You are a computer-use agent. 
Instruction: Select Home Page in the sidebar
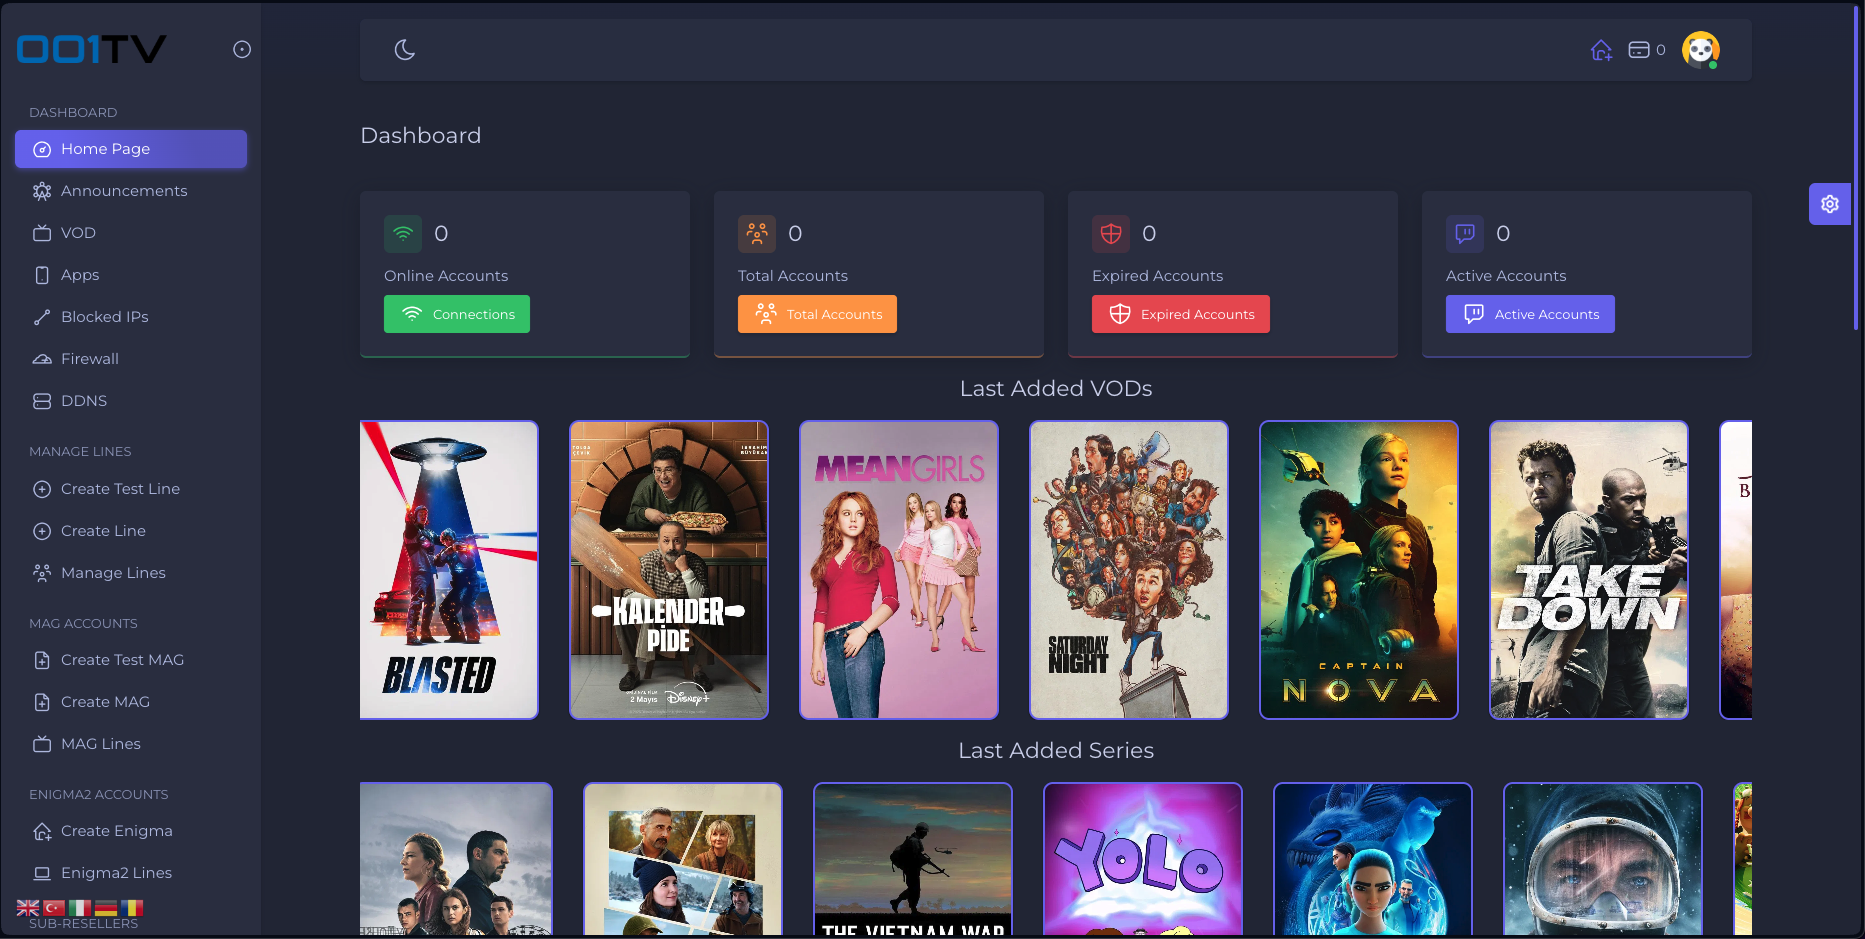[x=131, y=149]
